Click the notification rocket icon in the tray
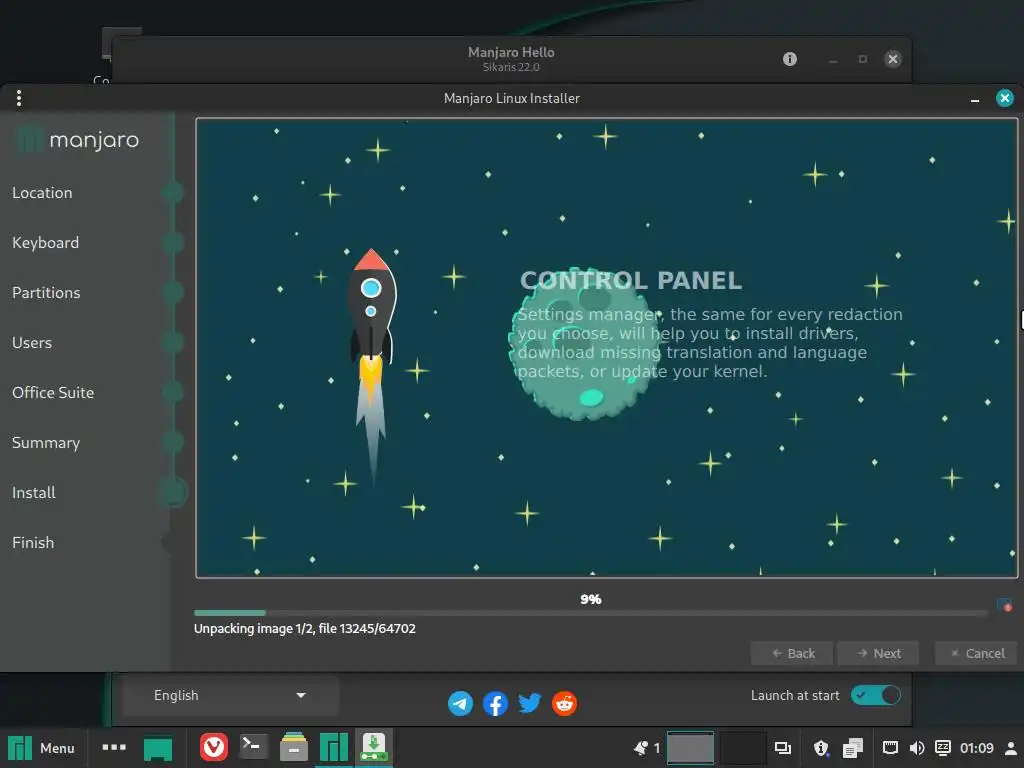Viewport: 1024px width, 768px height. pos(641,748)
